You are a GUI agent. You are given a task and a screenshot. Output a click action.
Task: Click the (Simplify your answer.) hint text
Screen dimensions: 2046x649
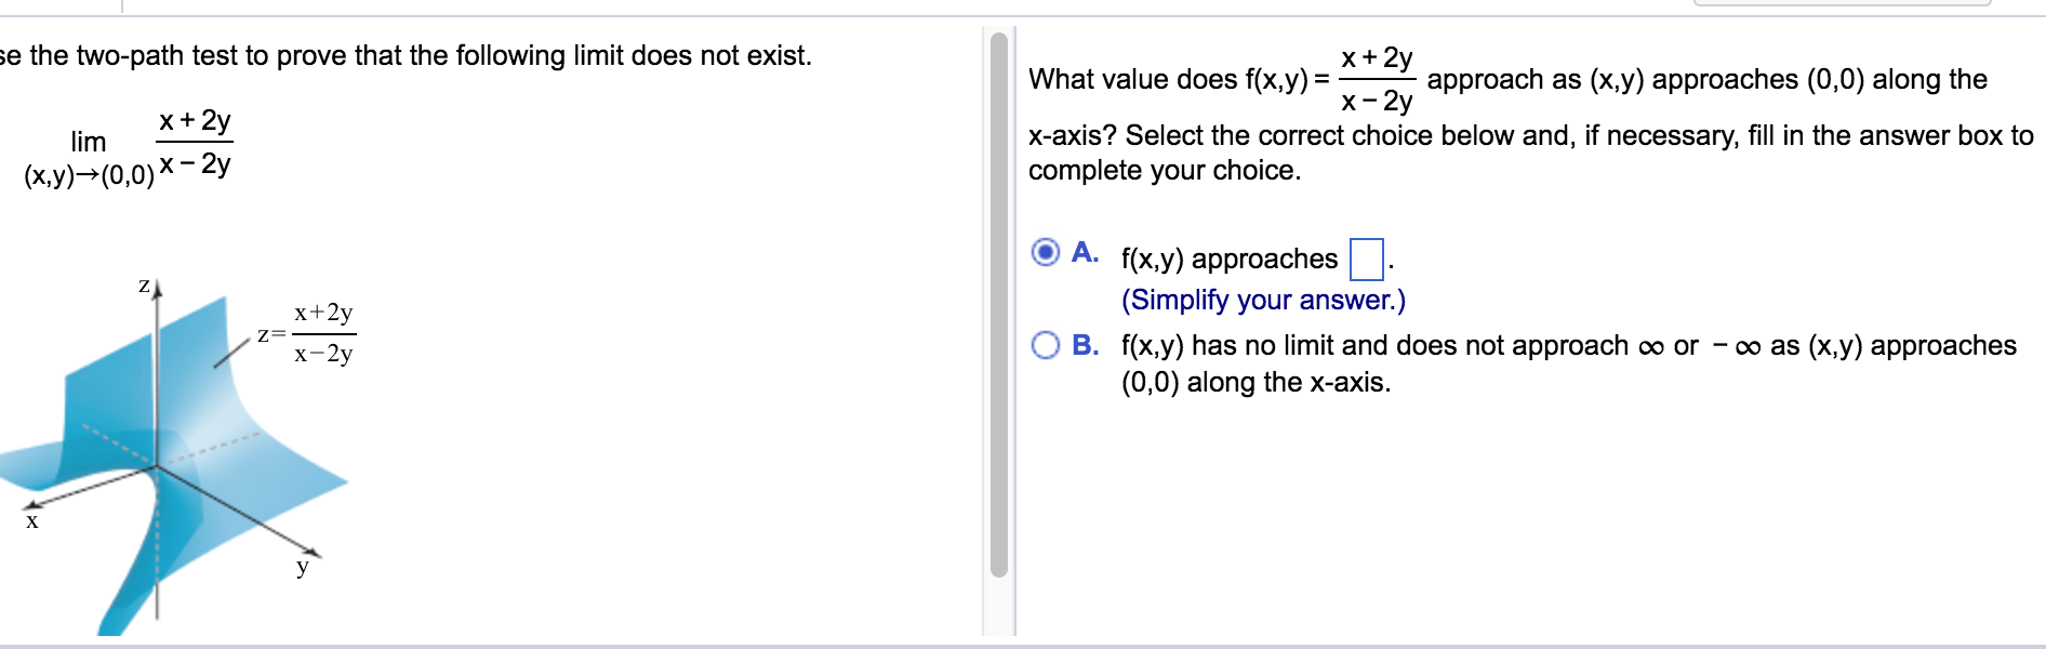point(1262,299)
